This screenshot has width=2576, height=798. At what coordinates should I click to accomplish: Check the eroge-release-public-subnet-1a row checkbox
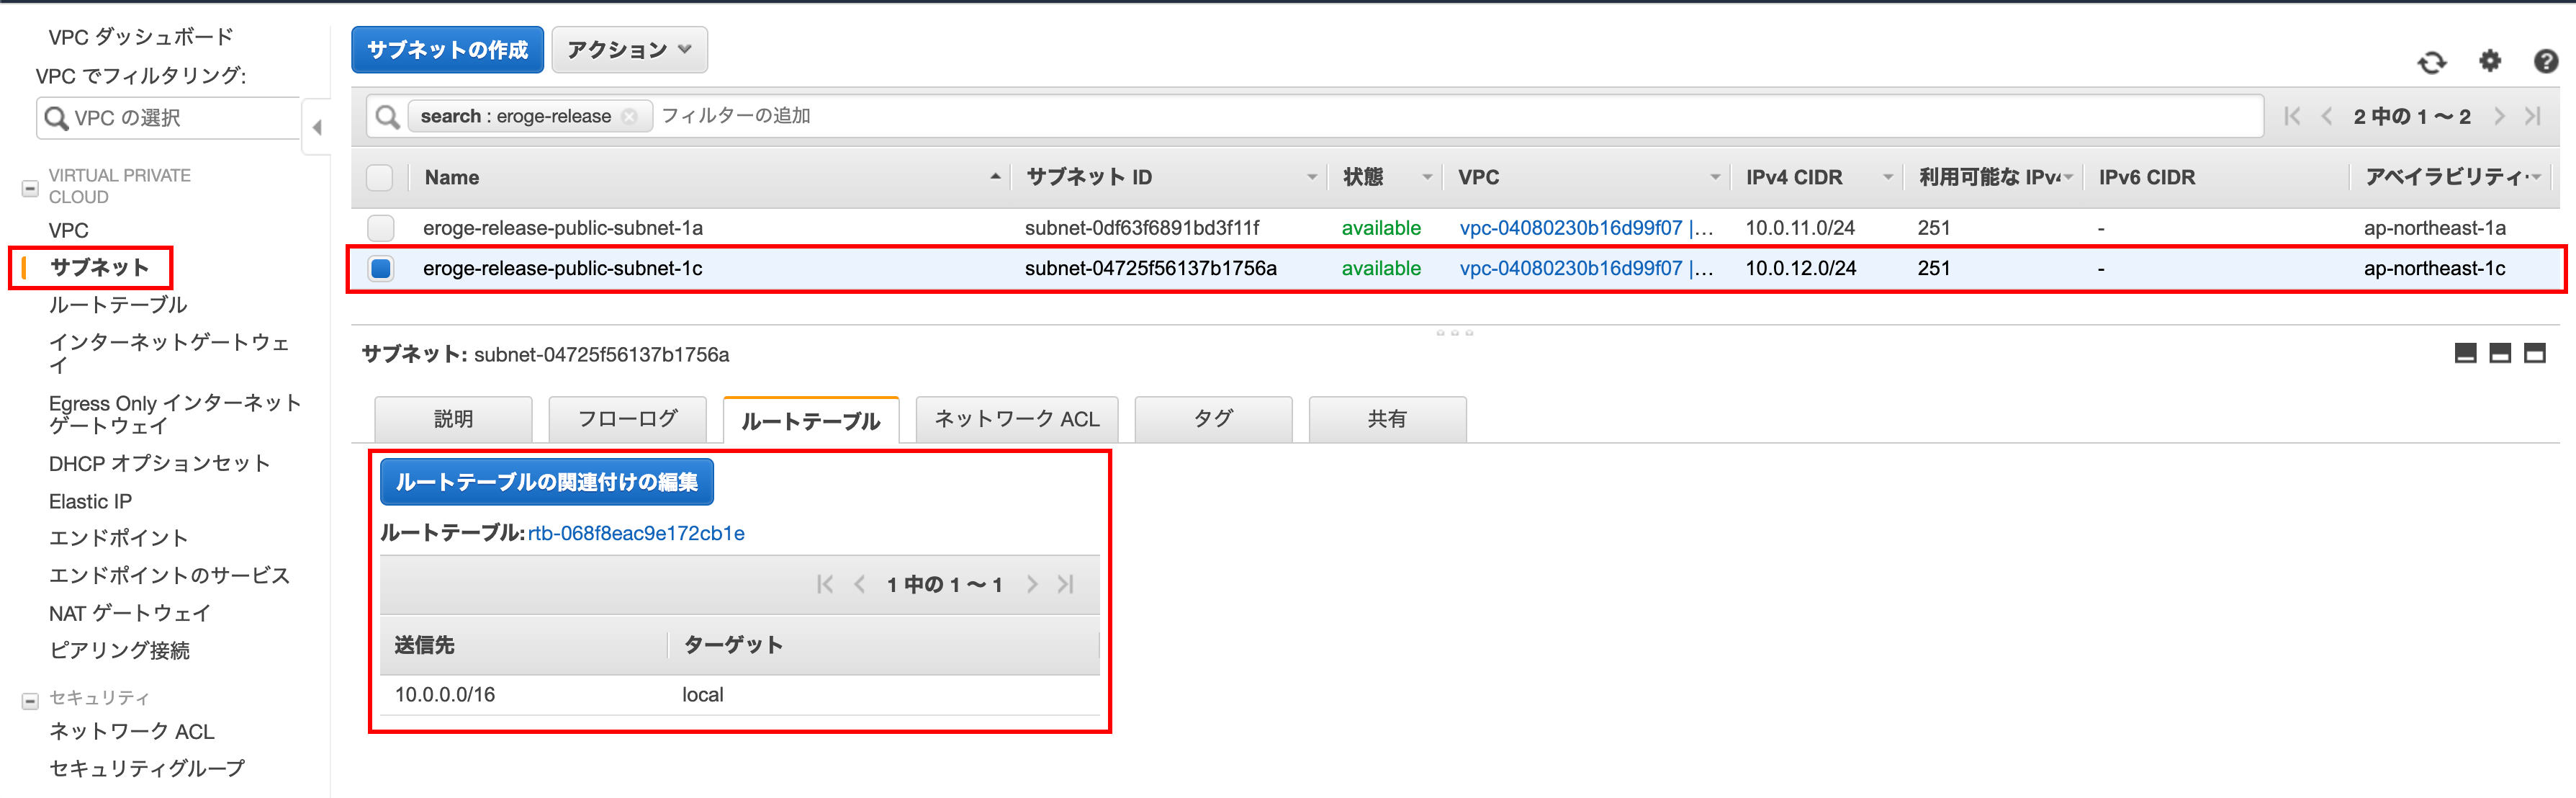381,228
